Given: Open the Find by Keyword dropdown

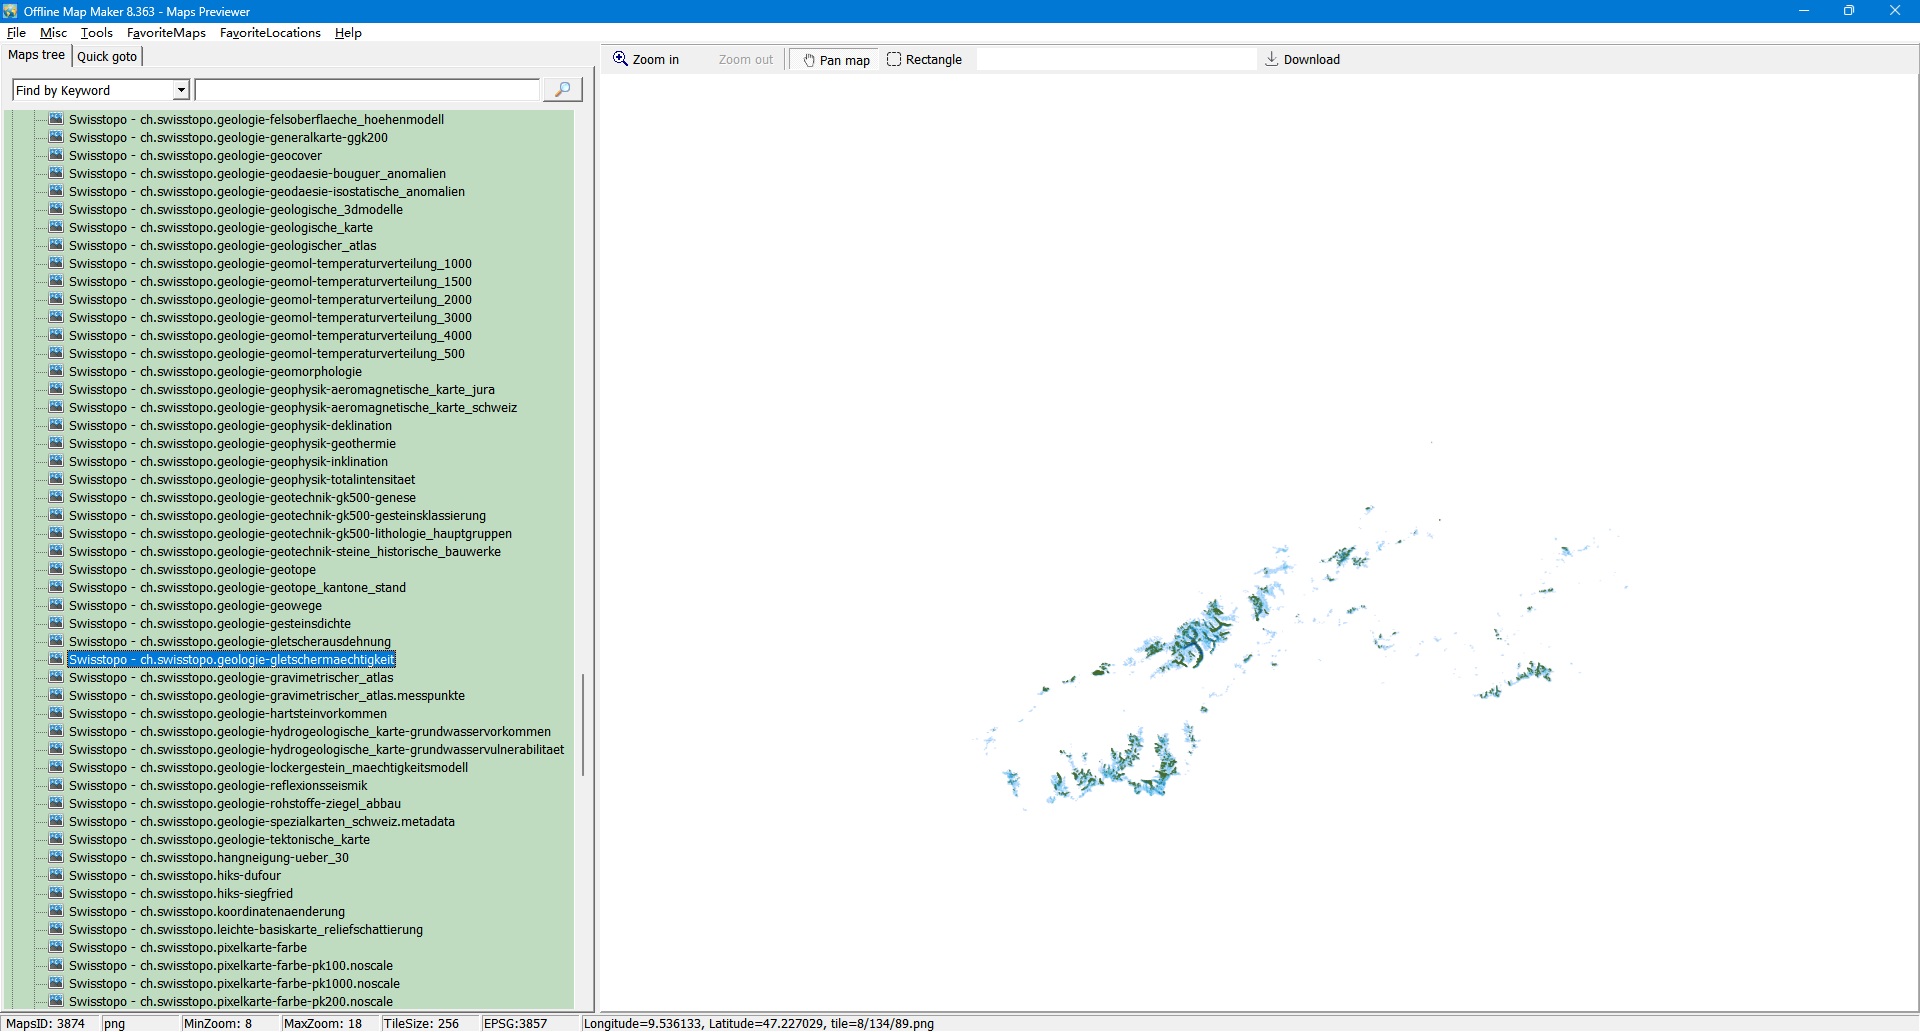Looking at the screenshot, I should pyautogui.click(x=181, y=91).
